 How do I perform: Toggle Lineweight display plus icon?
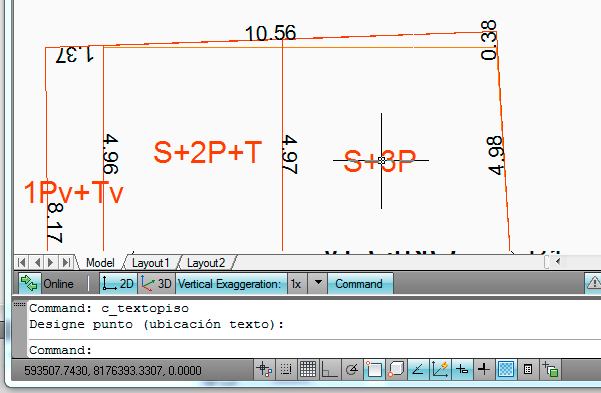pos(484,370)
